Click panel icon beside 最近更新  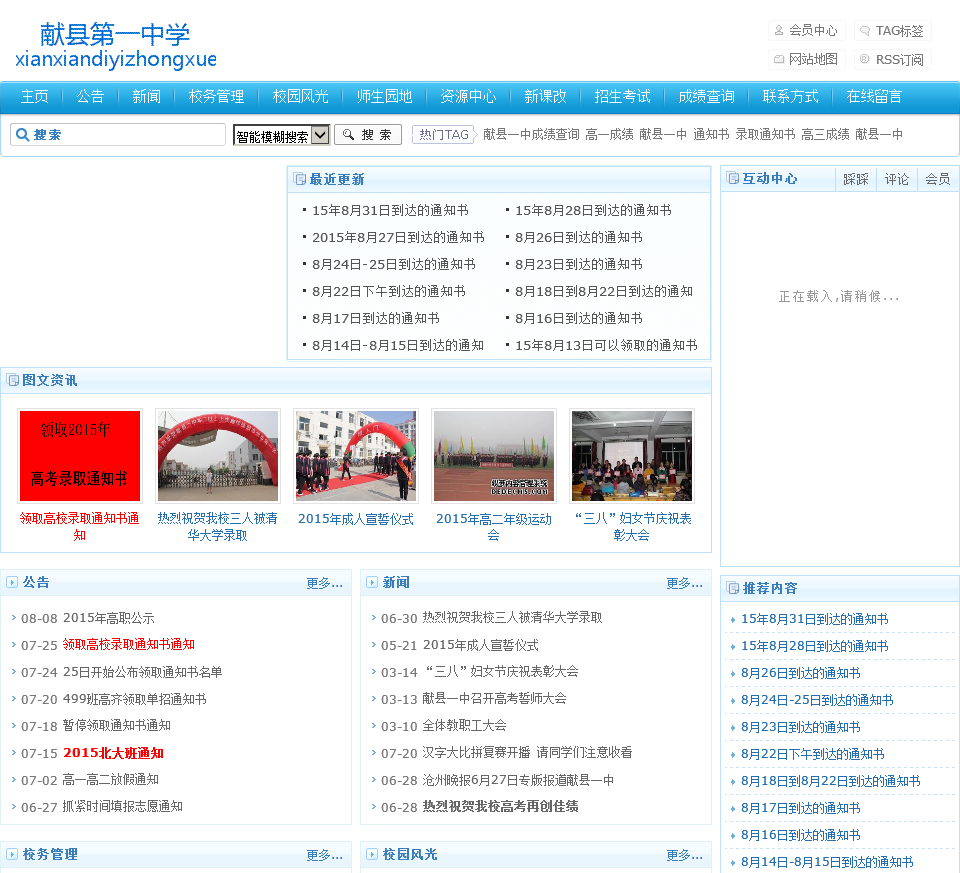(x=300, y=179)
